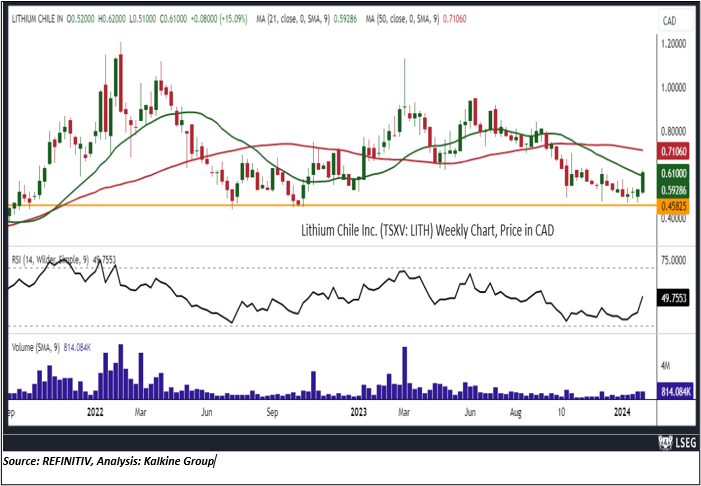Click the 2024 time axis label
701x486 pixels.
pos(622,412)
